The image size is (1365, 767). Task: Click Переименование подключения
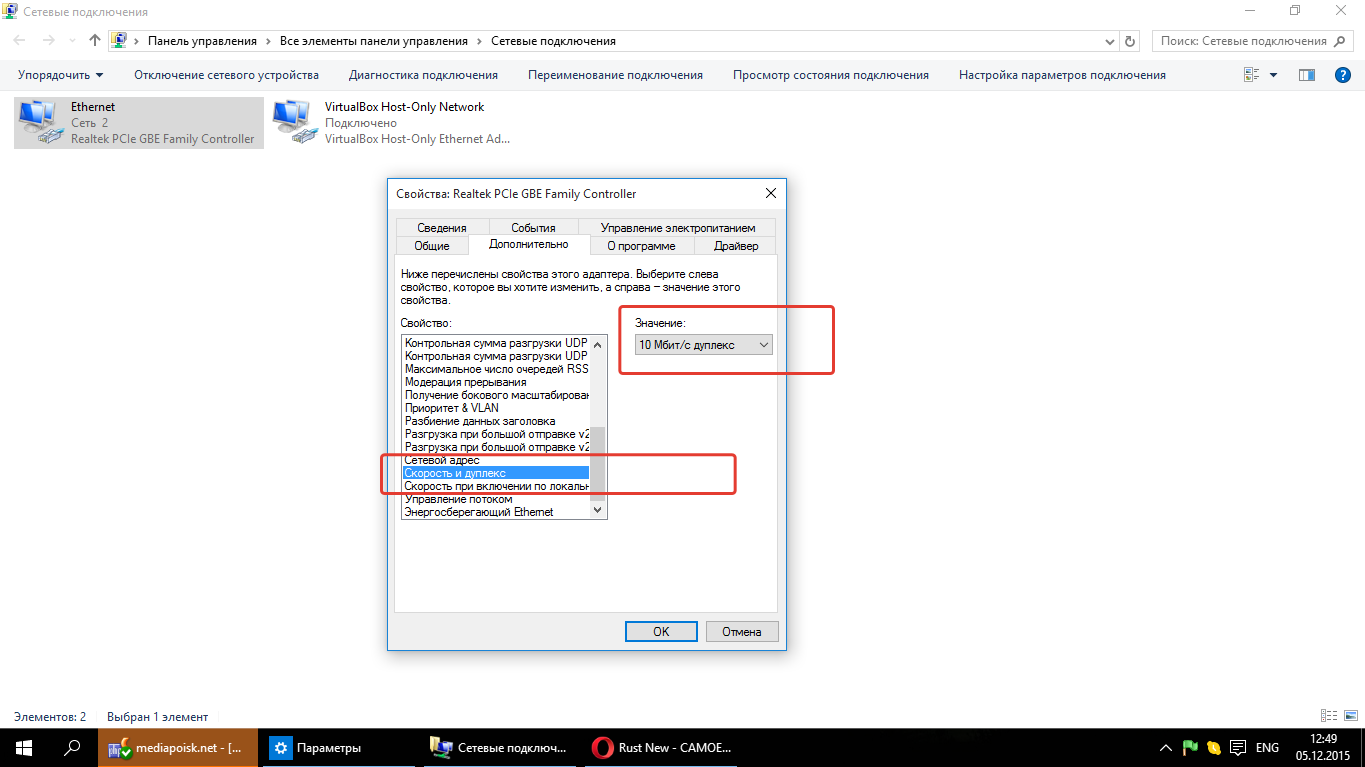click(x=615, y=75)
